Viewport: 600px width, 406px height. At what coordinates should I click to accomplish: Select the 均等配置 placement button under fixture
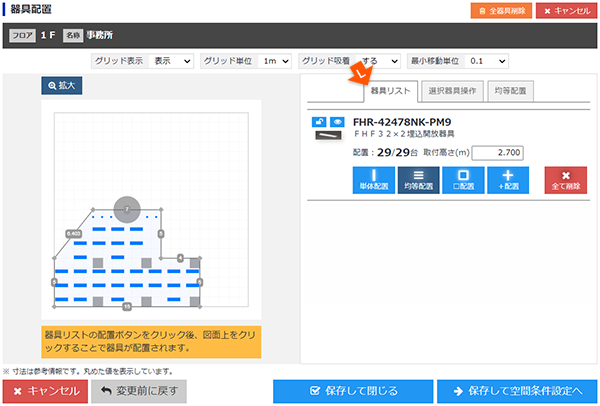click(x=418, y=180)
